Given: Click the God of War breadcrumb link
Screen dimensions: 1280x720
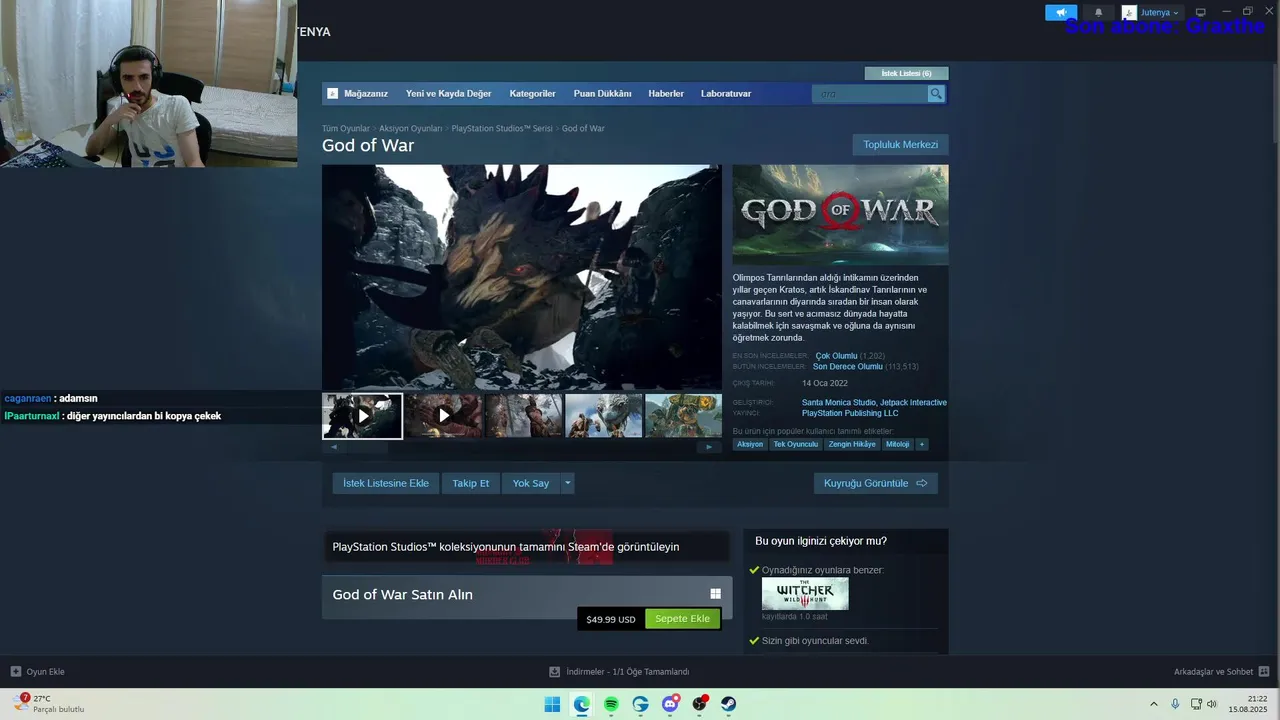Looking at the screenshot, I should coord(583,129).
